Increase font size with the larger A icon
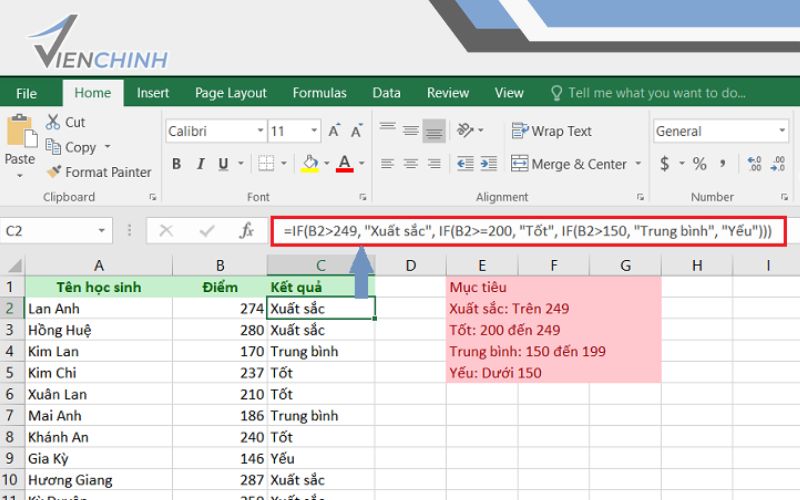Screen dimensions: 800x500 pyautogui.click(x=334, y=131)
